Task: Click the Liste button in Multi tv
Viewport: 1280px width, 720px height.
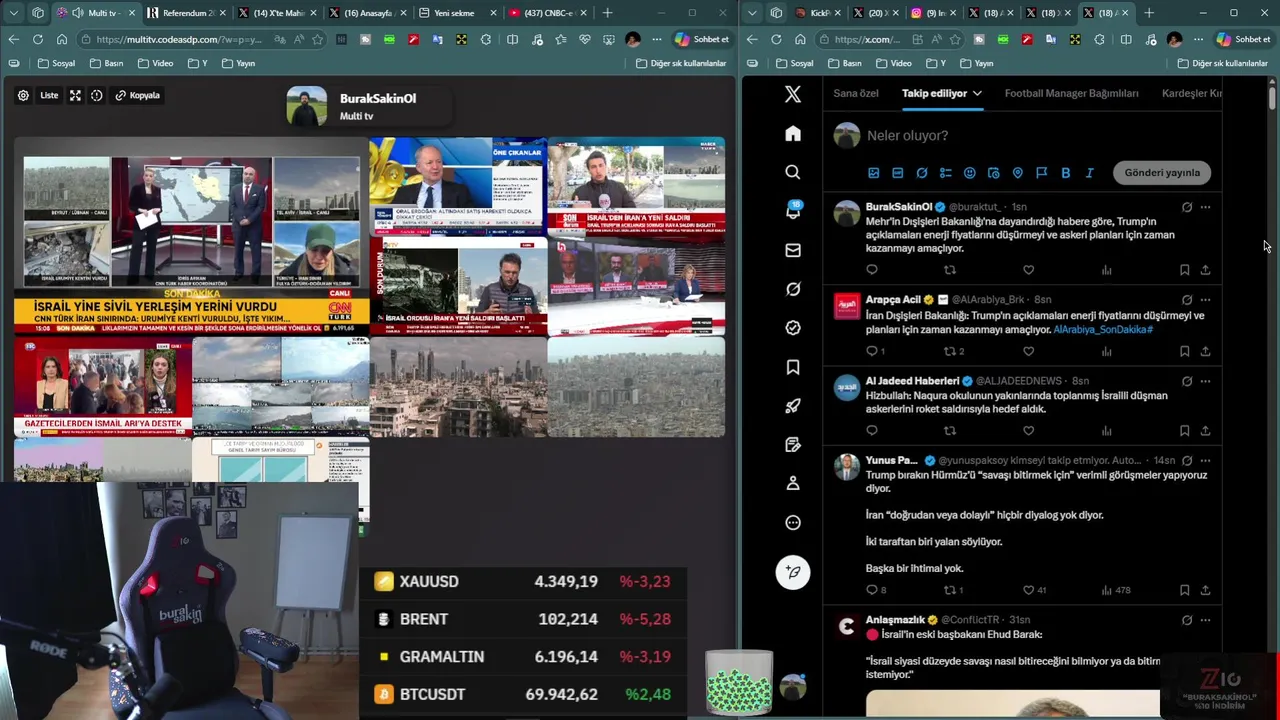Action: [48, 95]
